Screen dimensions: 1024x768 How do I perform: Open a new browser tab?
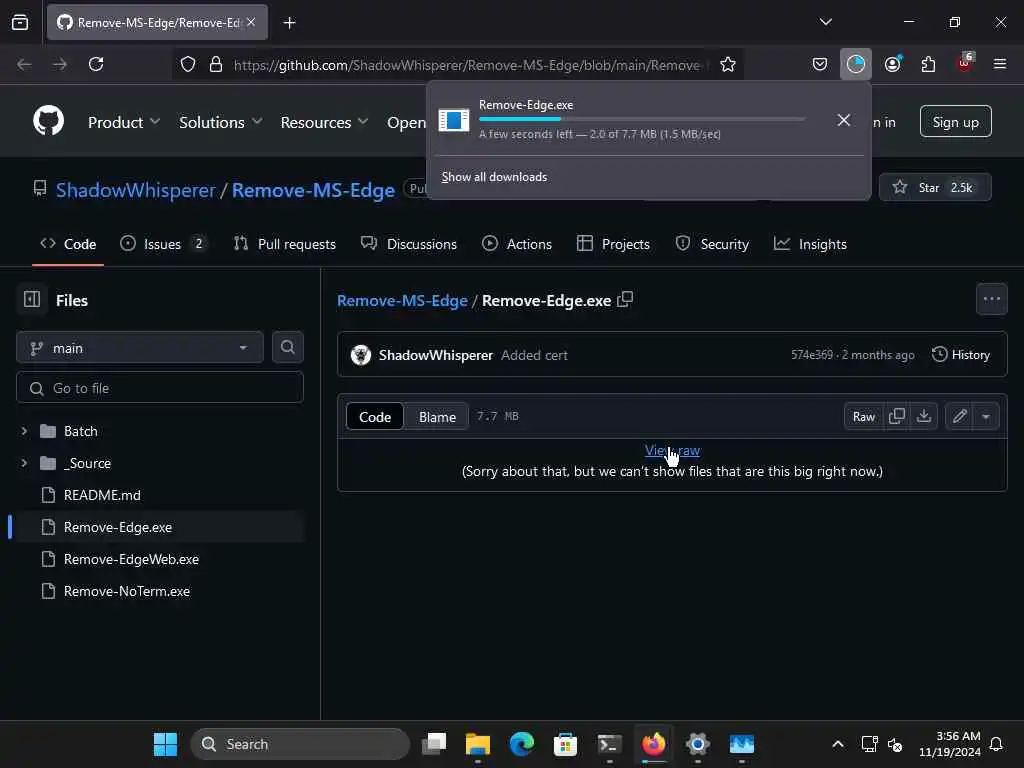click(289, 23)
